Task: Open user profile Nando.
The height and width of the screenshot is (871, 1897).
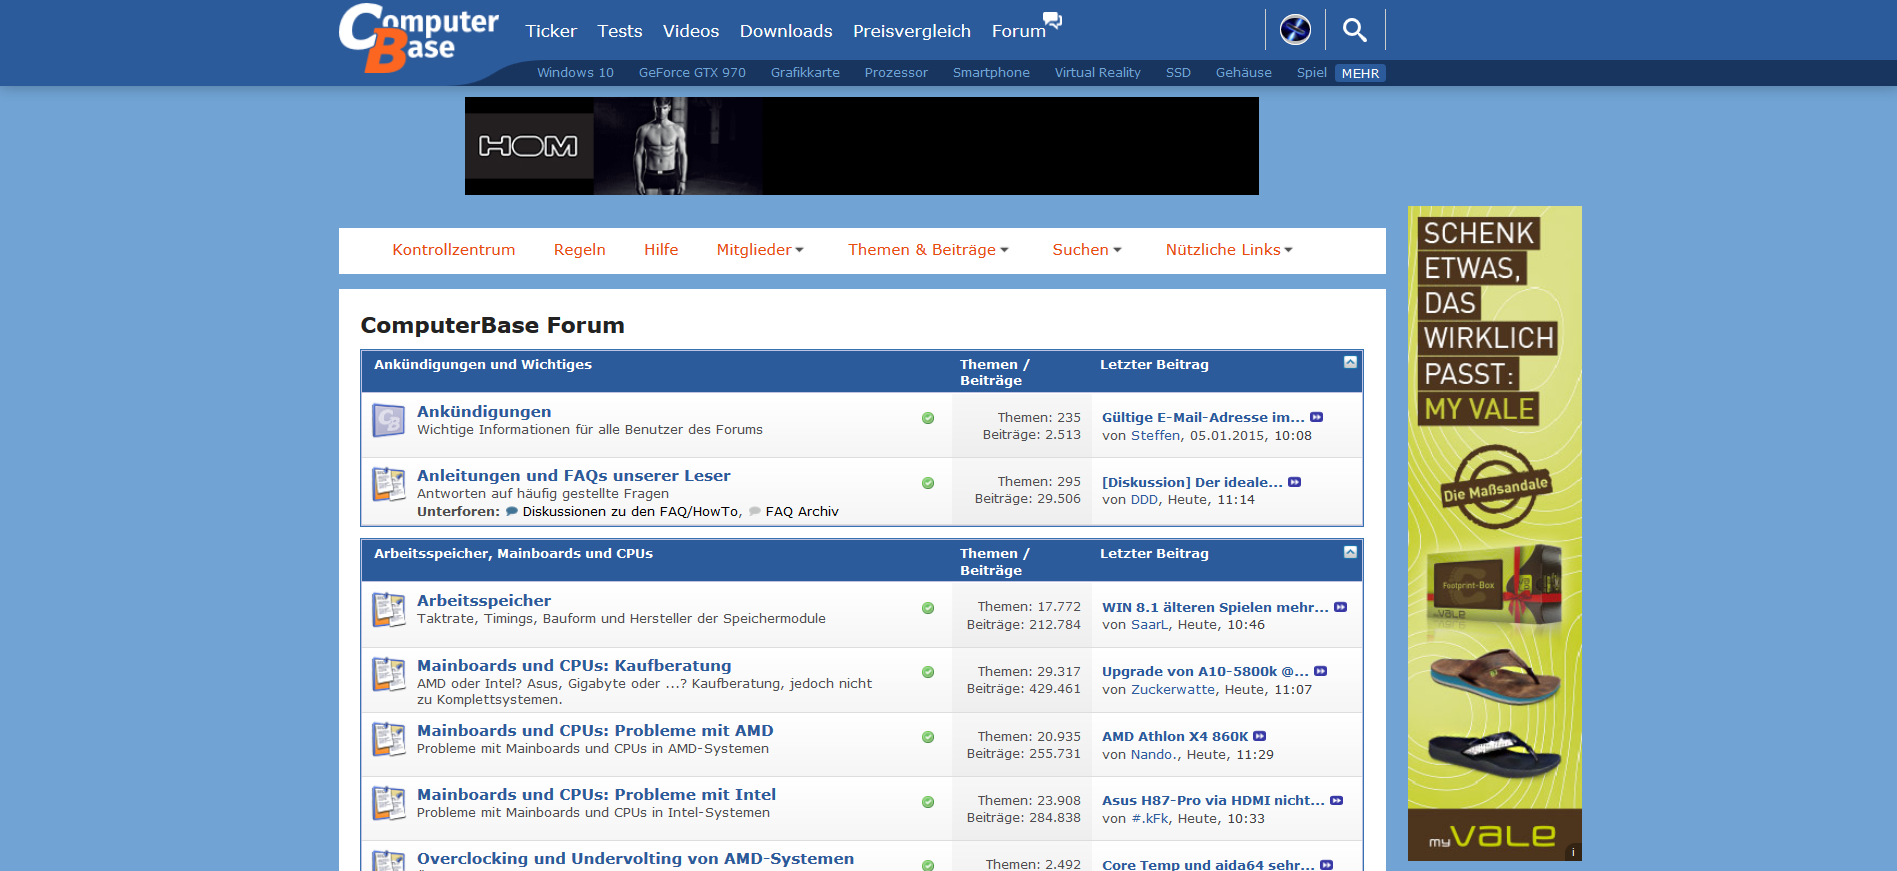Action: [x=1154, y=755]
